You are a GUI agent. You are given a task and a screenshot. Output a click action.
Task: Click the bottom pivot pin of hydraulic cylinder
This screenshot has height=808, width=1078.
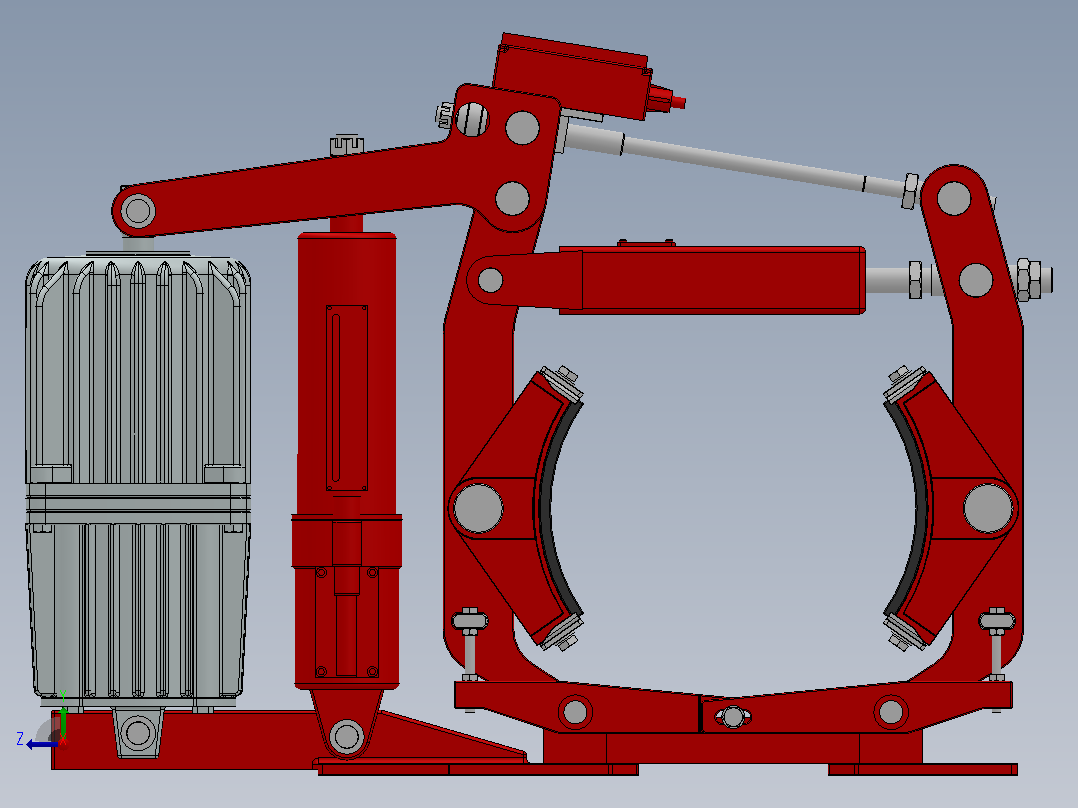click(346, 736)
